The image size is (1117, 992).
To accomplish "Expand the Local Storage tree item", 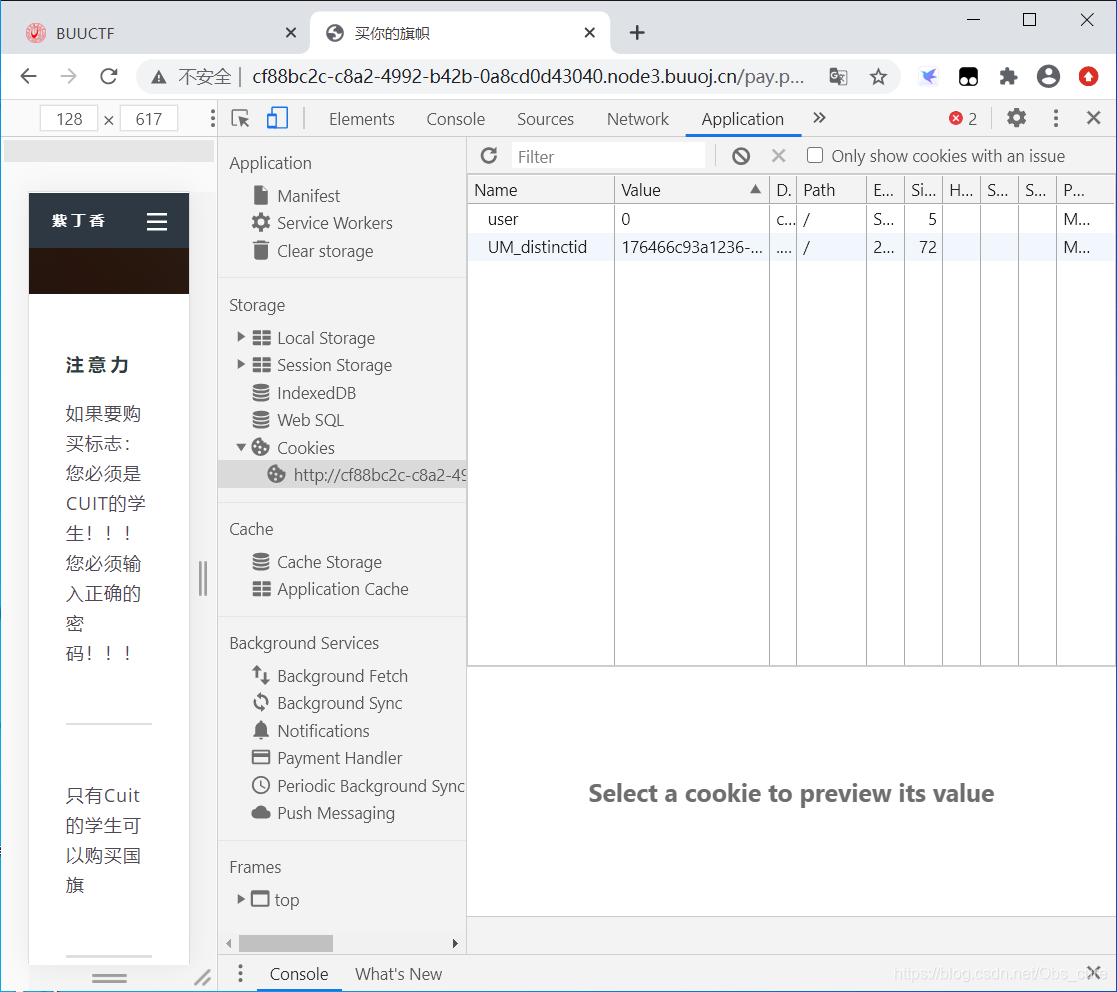I will point(241,337).
